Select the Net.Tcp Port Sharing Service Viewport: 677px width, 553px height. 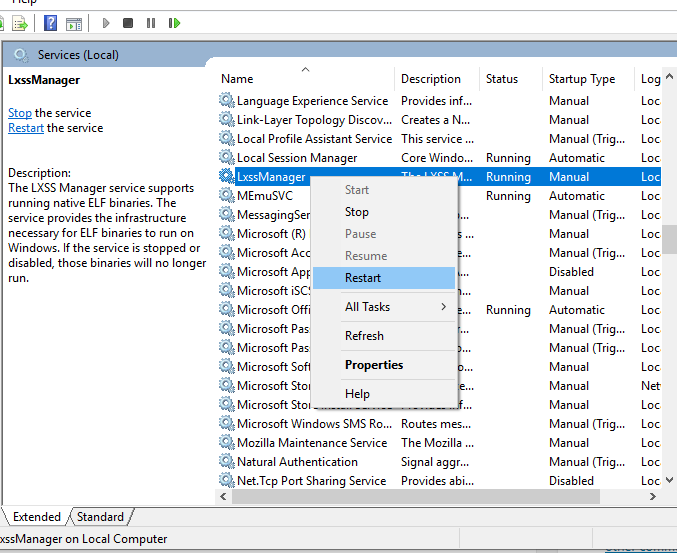(x=311, y=481)
